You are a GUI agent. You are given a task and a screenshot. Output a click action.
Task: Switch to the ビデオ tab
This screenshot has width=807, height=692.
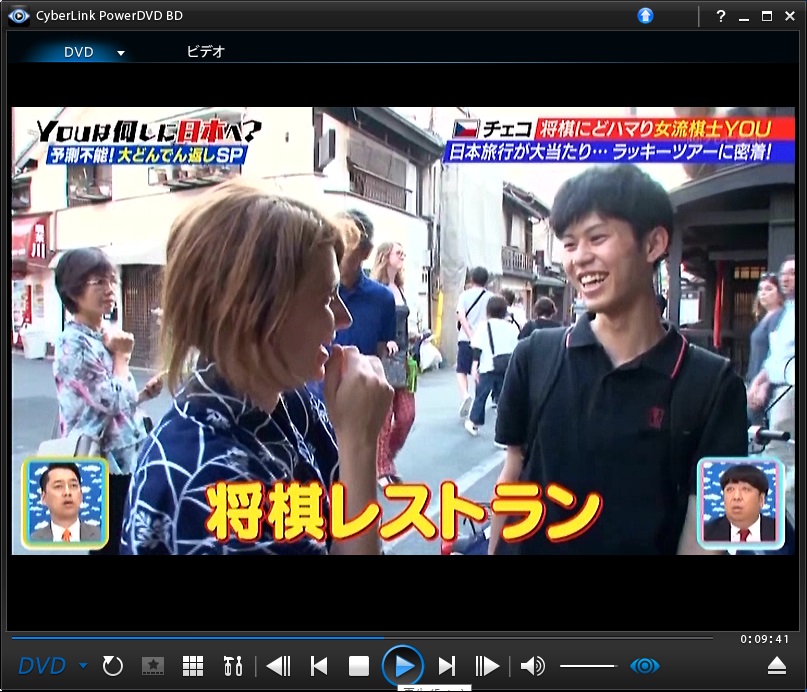pyautogui.click(x=205, y=51)
